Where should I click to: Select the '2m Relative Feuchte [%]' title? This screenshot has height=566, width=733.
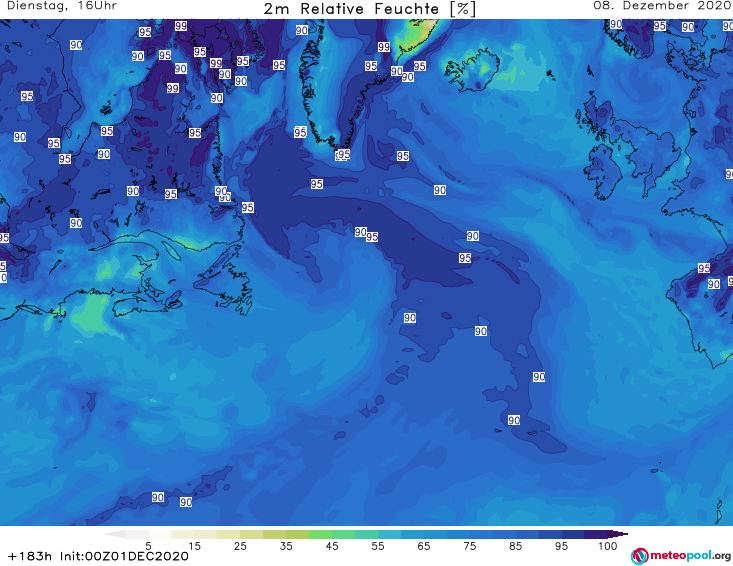pos(370,9)
